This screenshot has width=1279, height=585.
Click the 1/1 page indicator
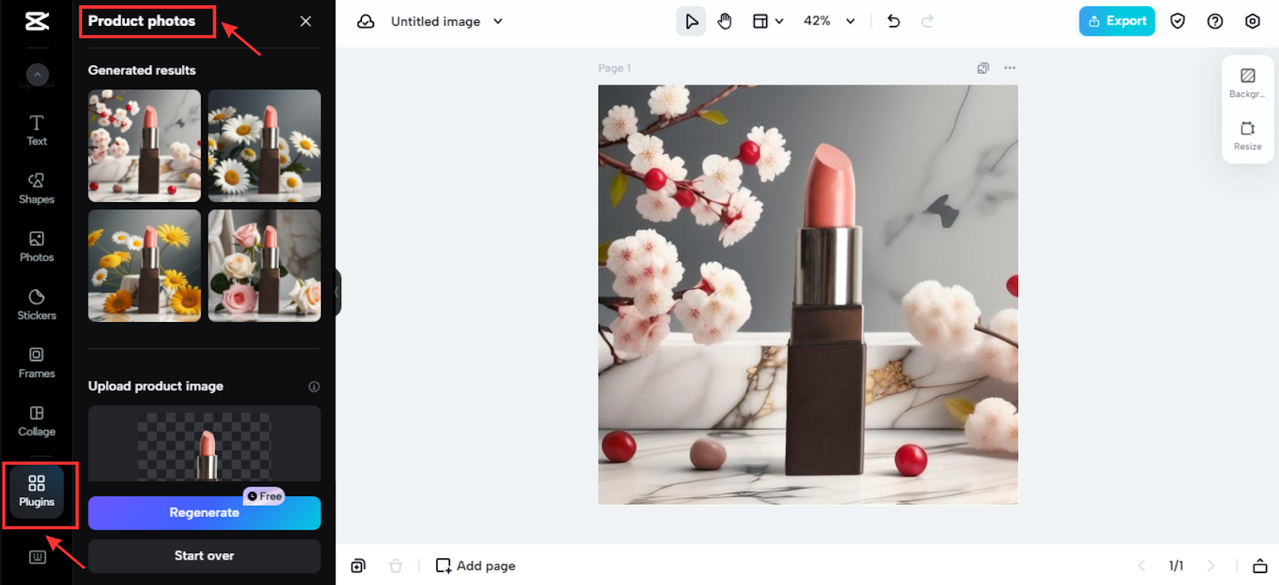tap(1177, 566)
